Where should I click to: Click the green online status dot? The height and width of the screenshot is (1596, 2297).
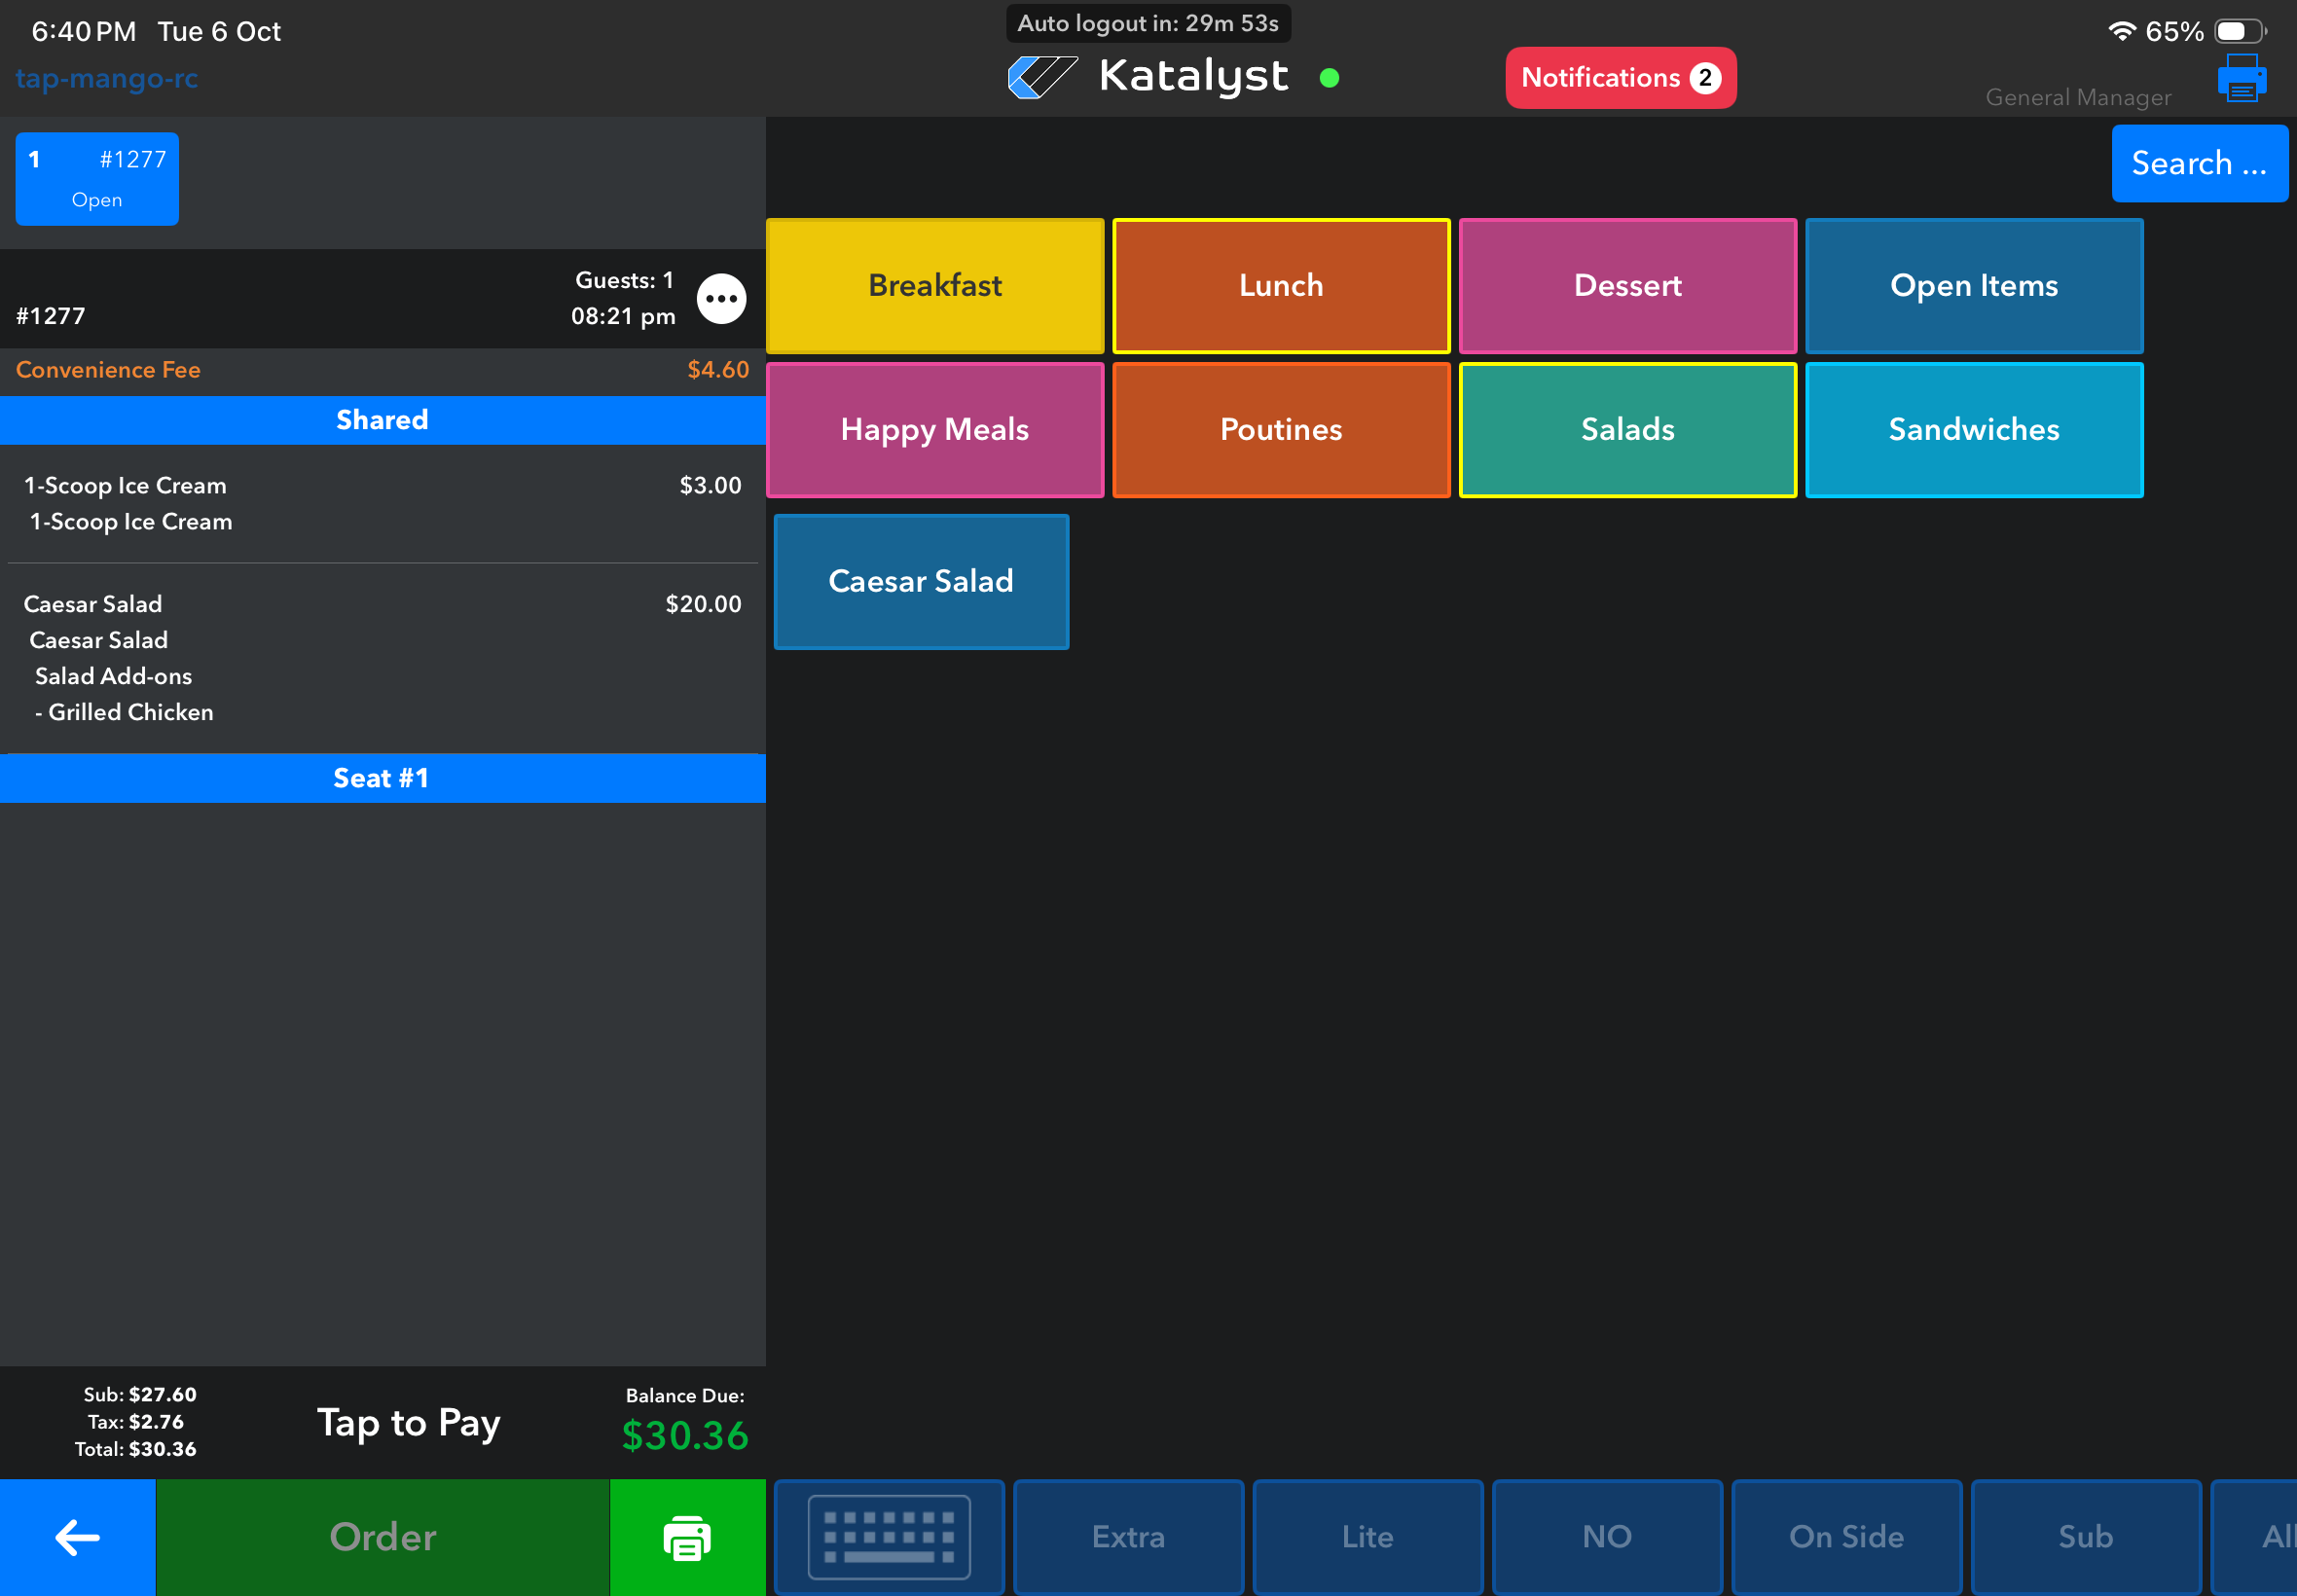[x=1329, y=78]
